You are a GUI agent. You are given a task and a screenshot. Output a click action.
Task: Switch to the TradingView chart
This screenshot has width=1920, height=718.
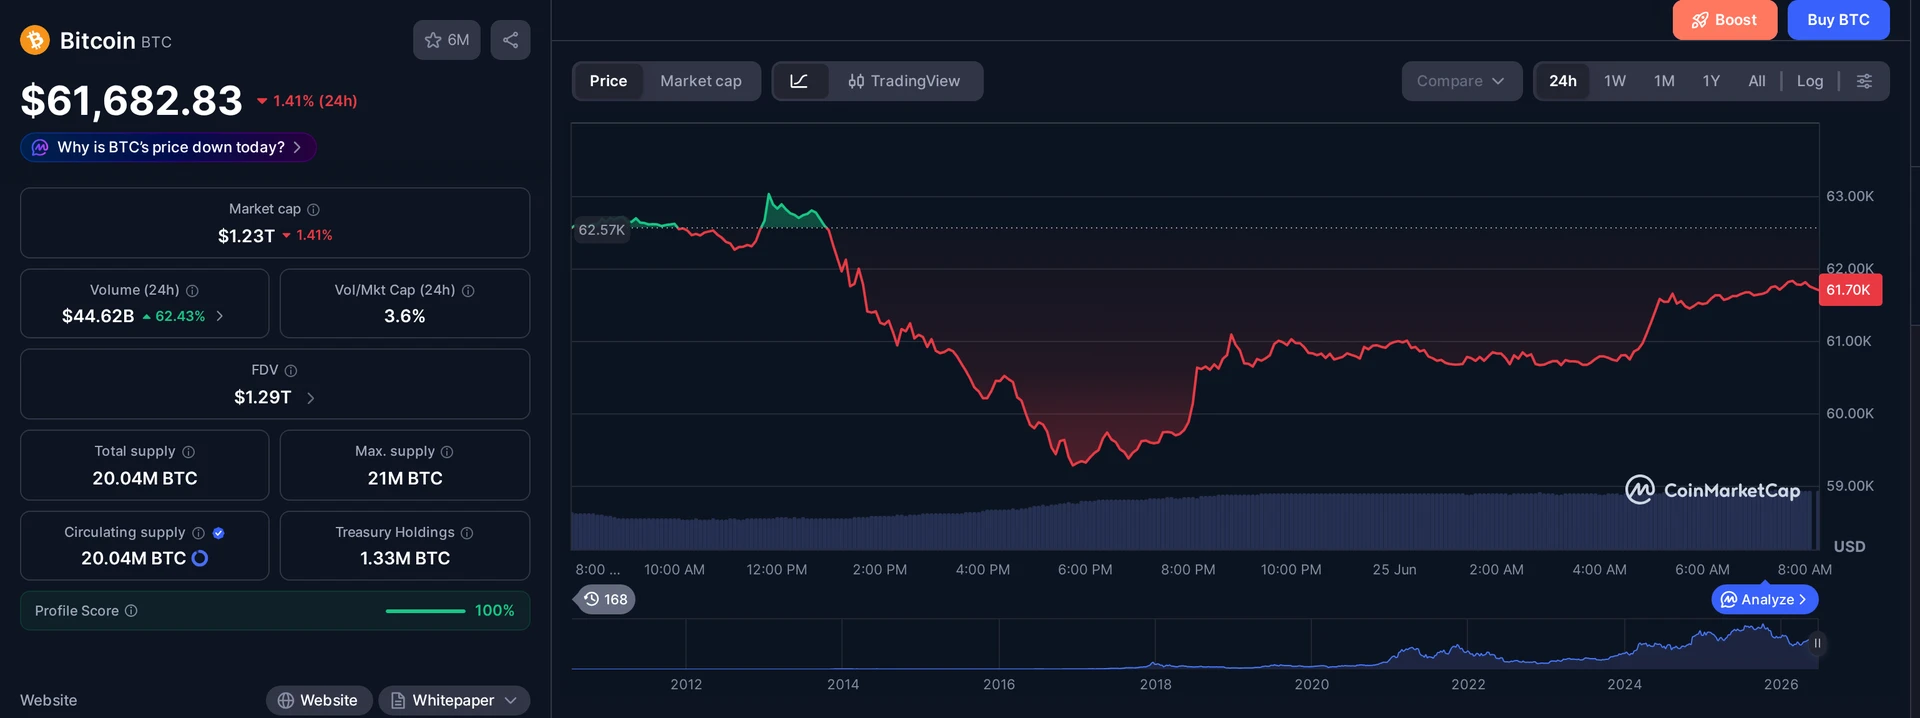904,81
